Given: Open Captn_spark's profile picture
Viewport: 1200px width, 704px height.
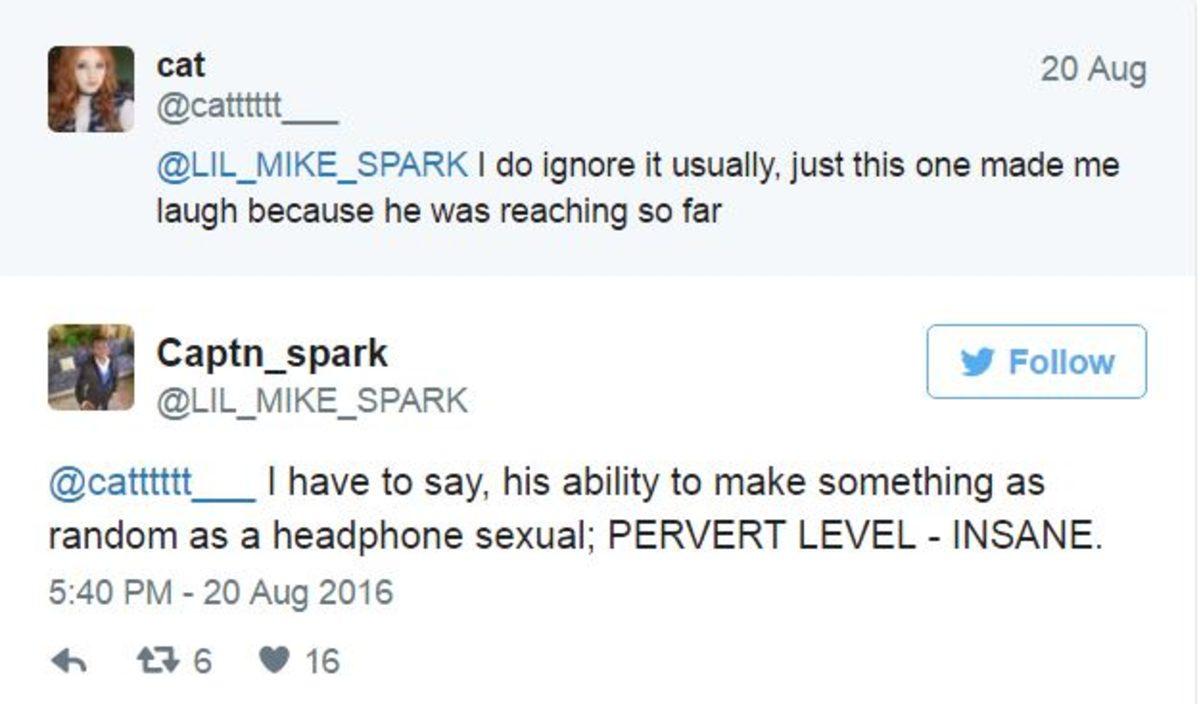Looking at the screenshot, I should (91, 367).
